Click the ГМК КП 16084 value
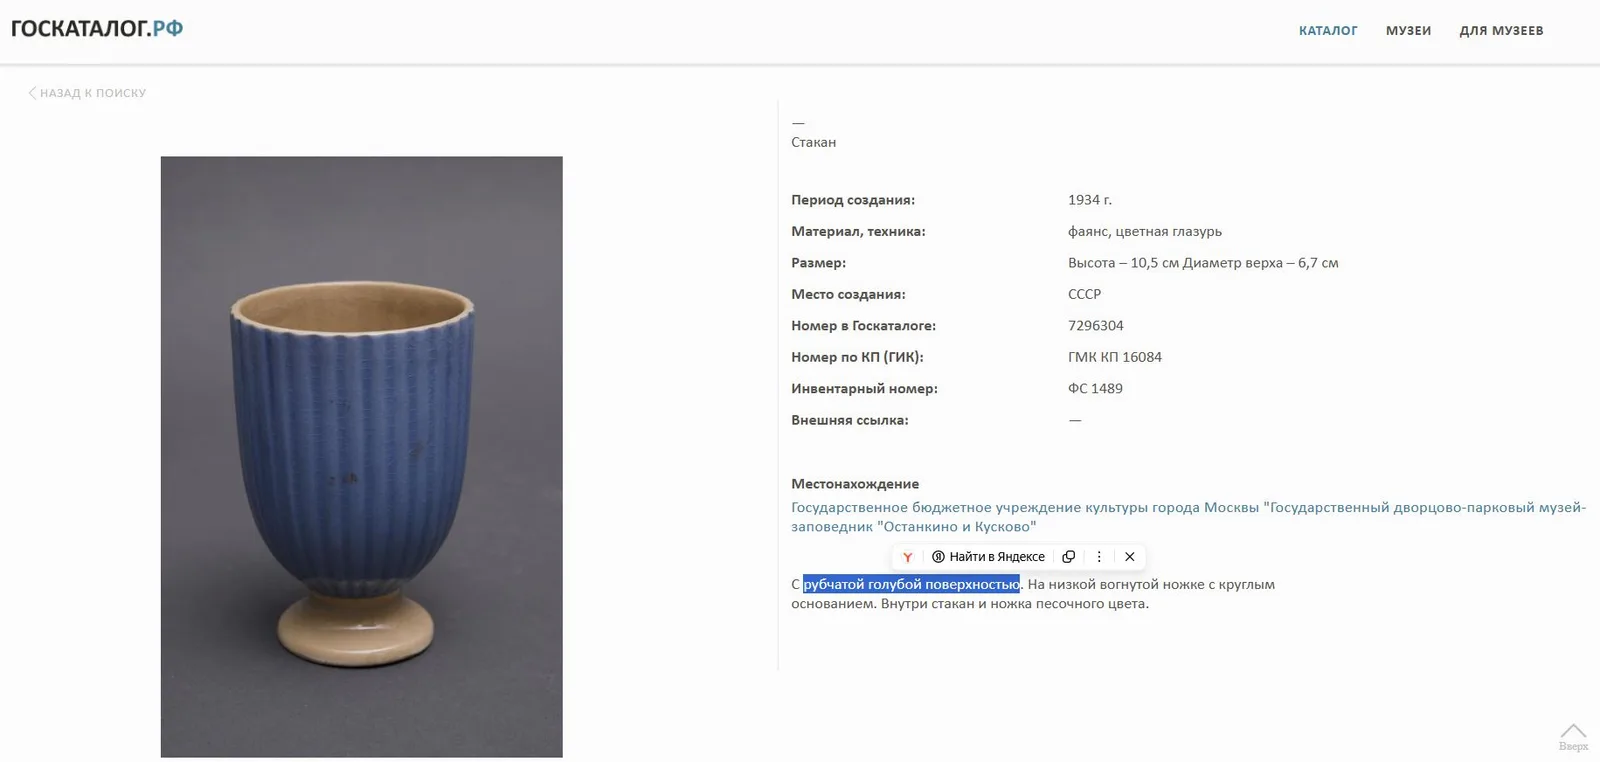Image resolution: width=1600 pixels, height=762 pixels. (x=1114, y=357)
